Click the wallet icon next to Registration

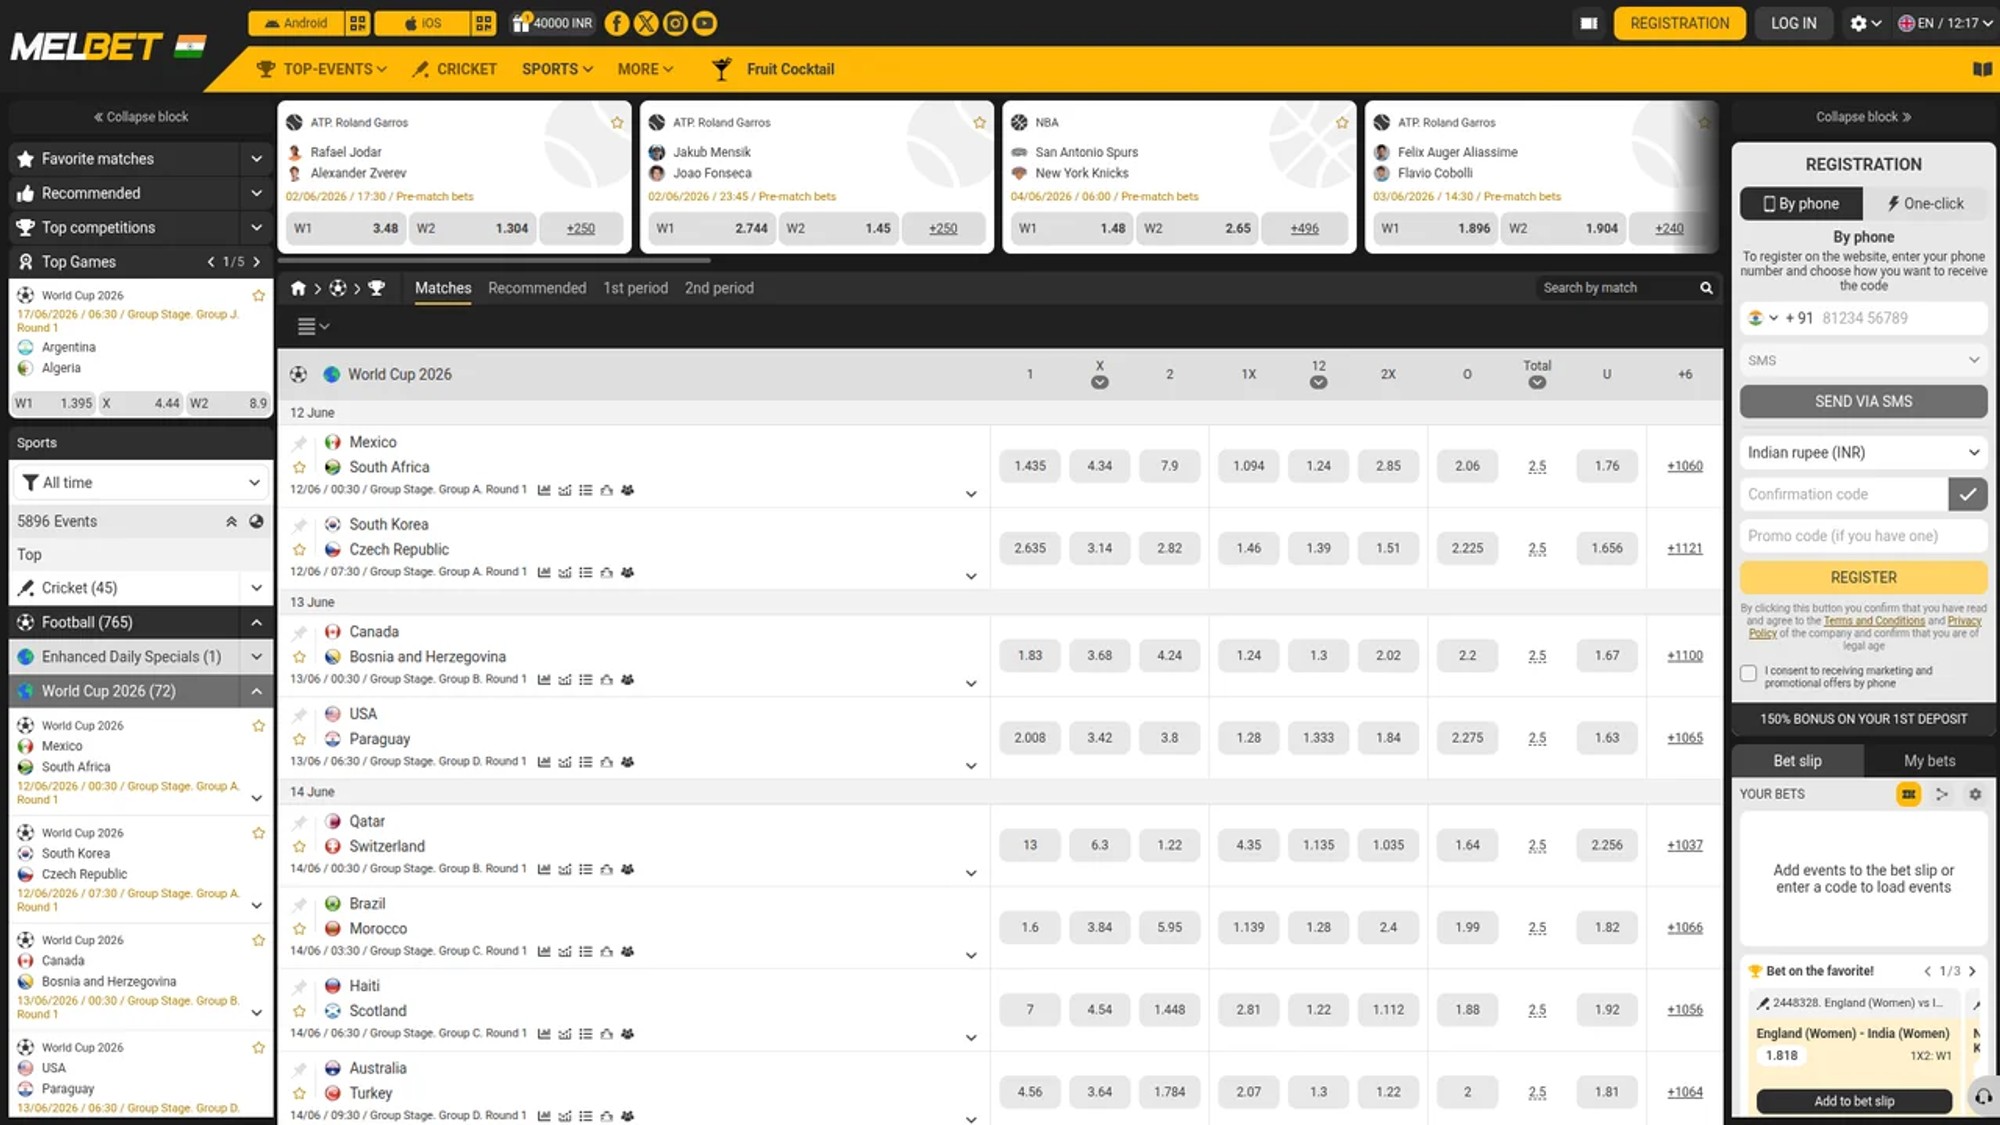(x=1589, y=23)
